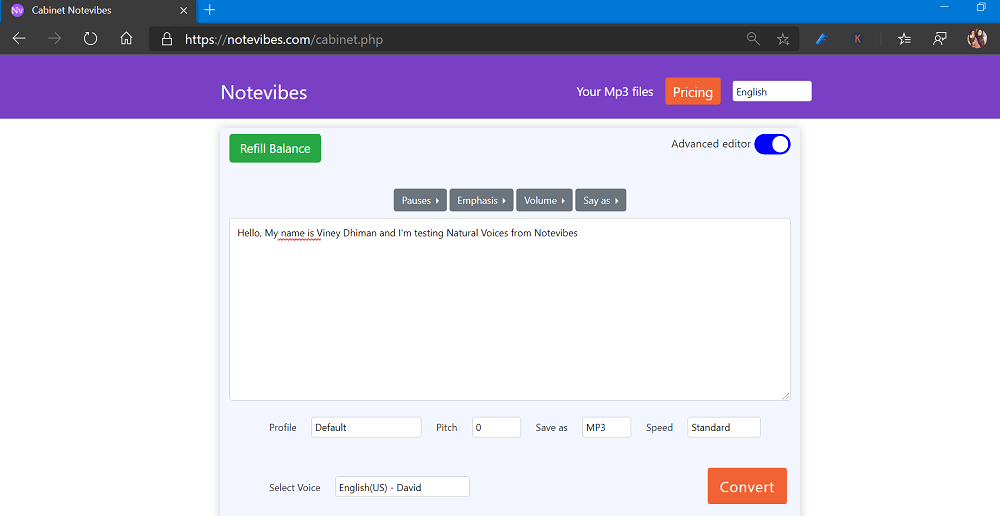
Task: Click the padlock site security icon
Action: (x=167, y=39)
